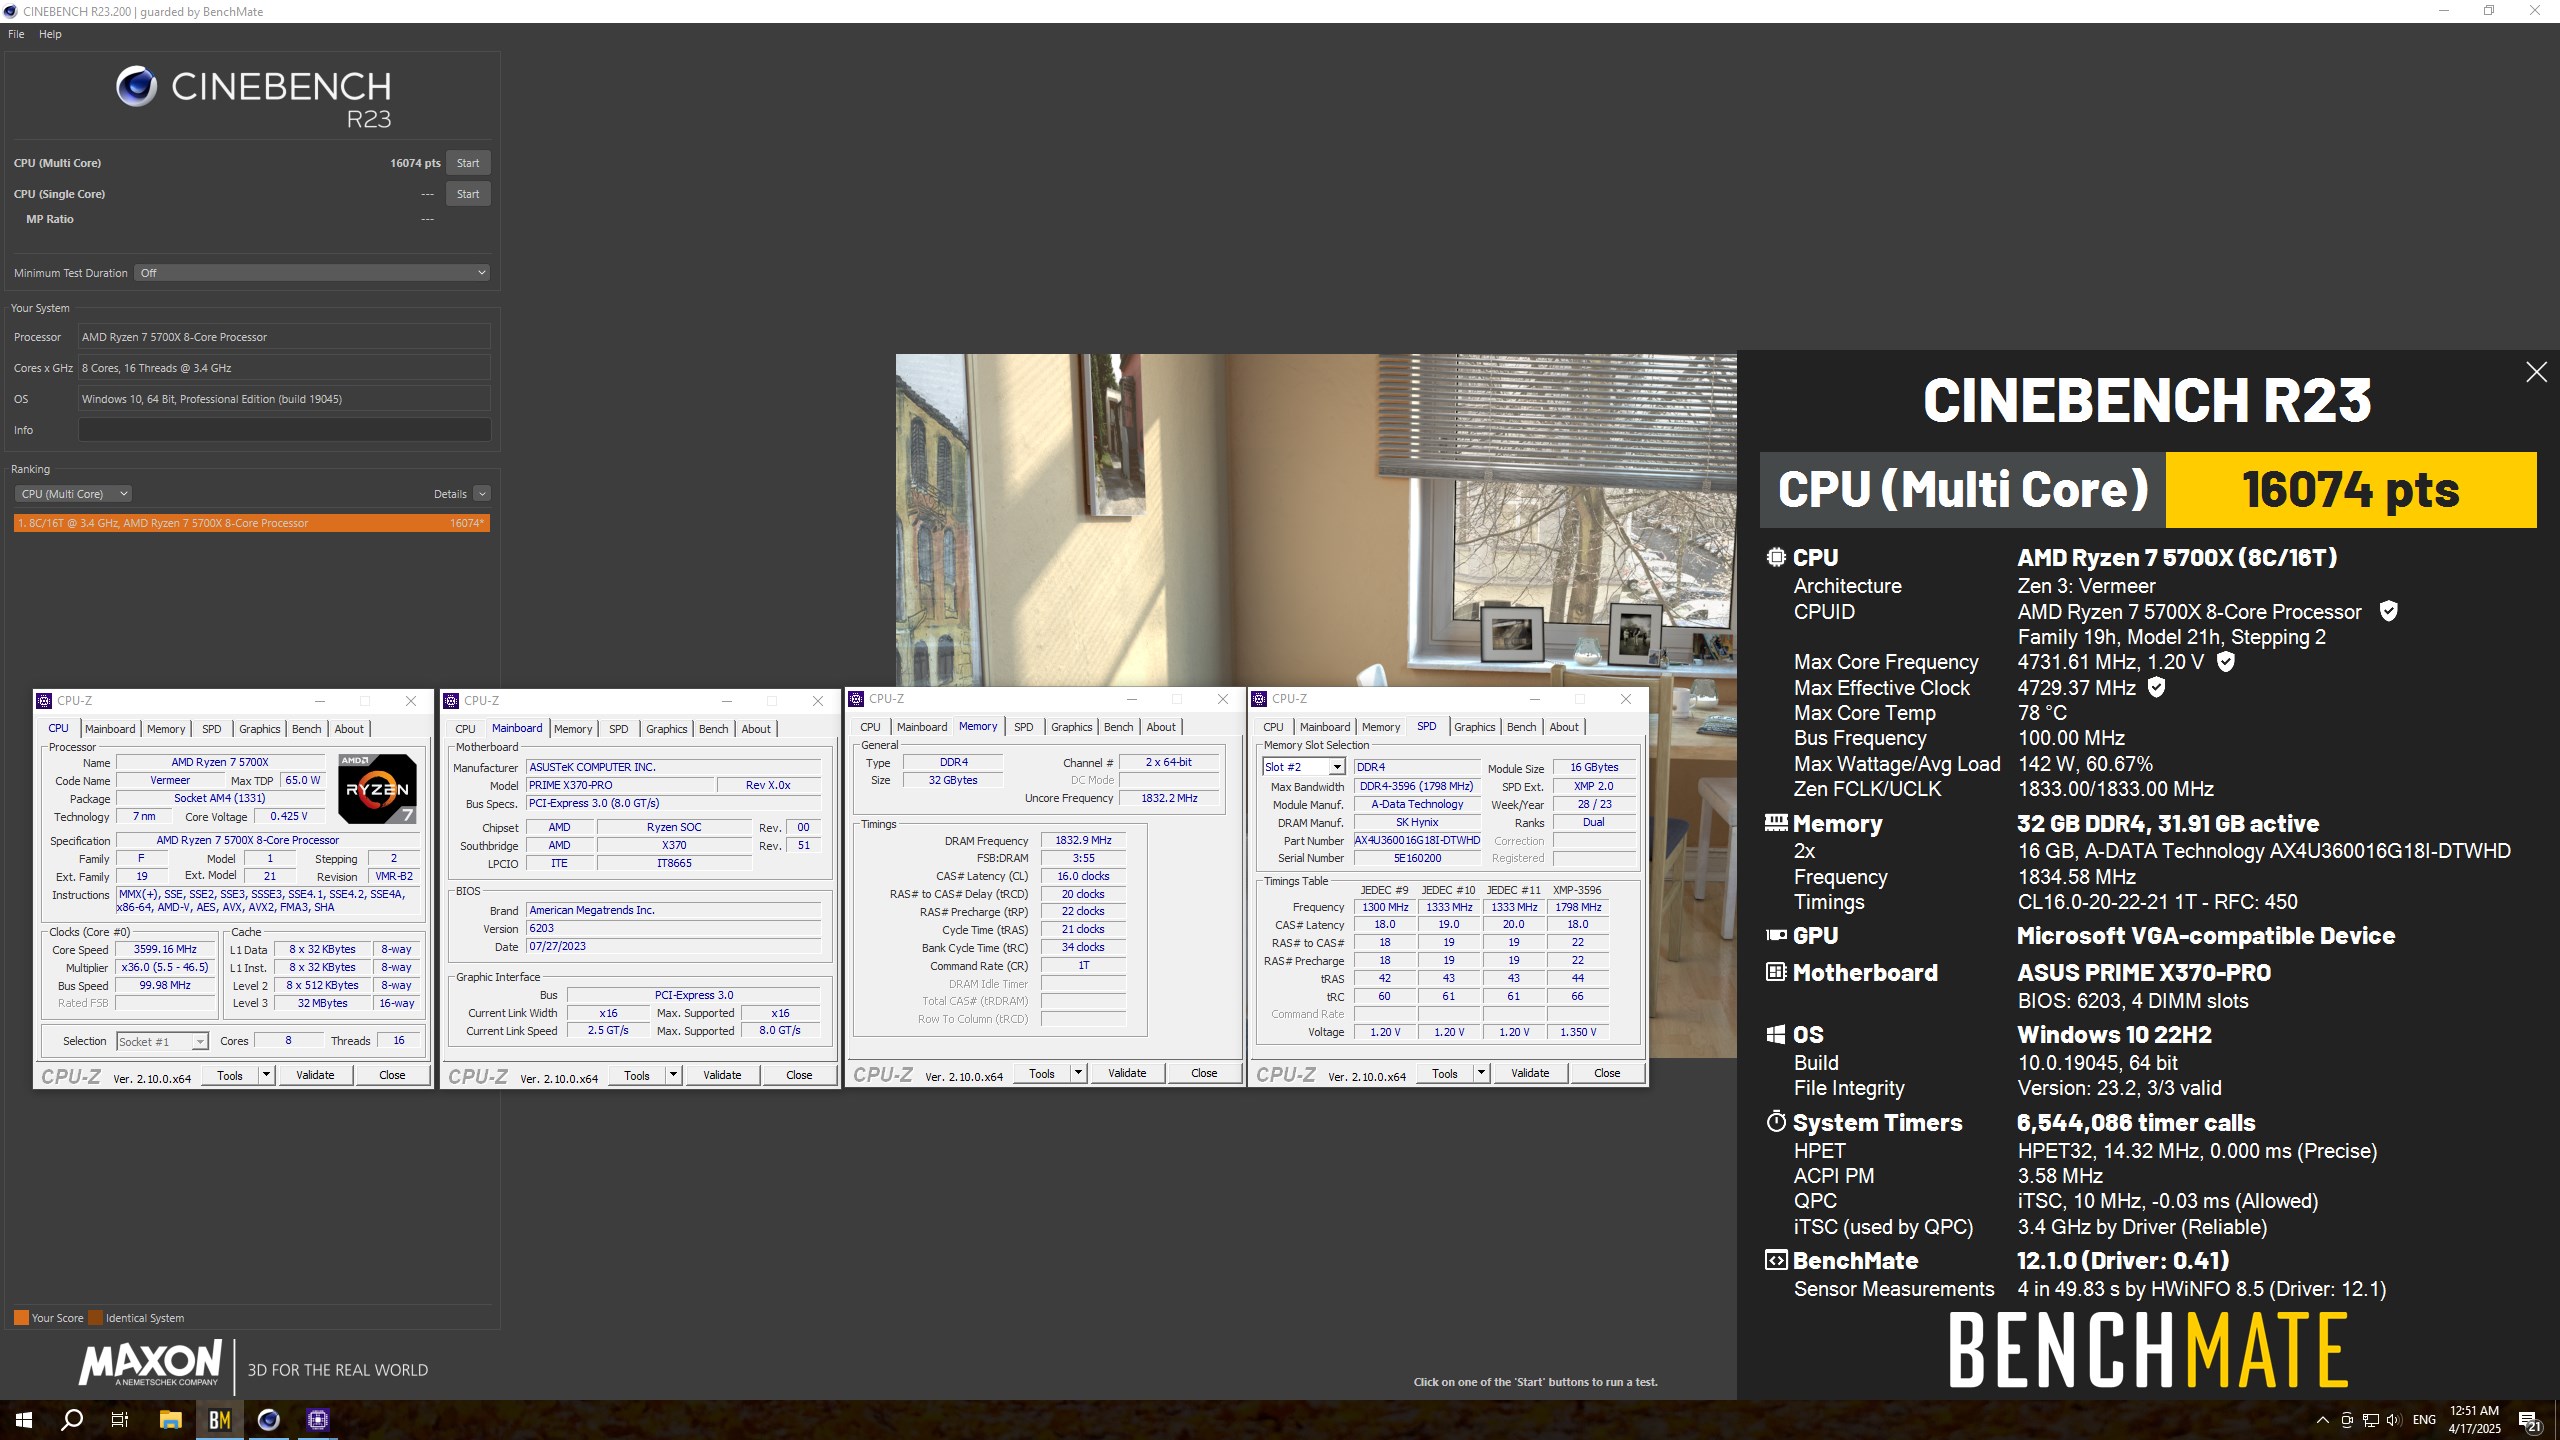Image resolution: width=2560 pixels, height=1440 pixels.
Task: Open Tools arrow in Mainboard CPU-Z window
Action: pos(673,1075)
